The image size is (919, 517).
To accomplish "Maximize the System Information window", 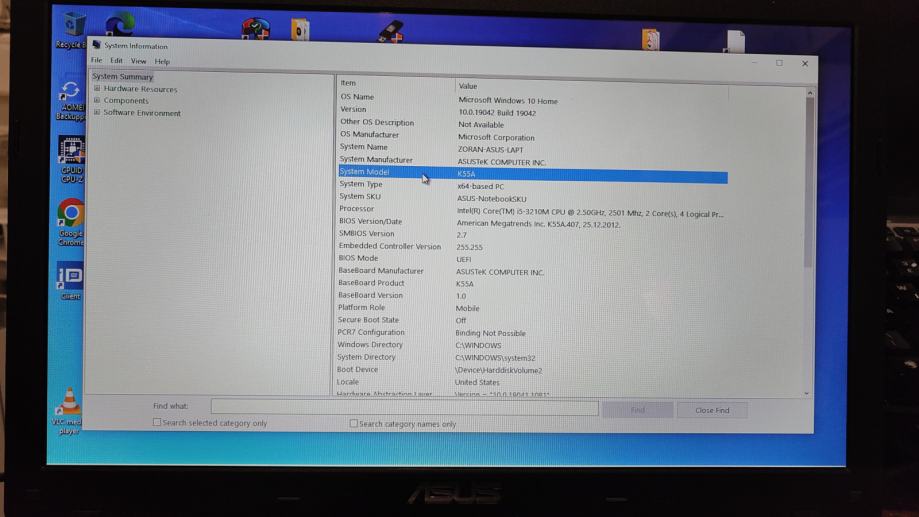I will 779,63.
